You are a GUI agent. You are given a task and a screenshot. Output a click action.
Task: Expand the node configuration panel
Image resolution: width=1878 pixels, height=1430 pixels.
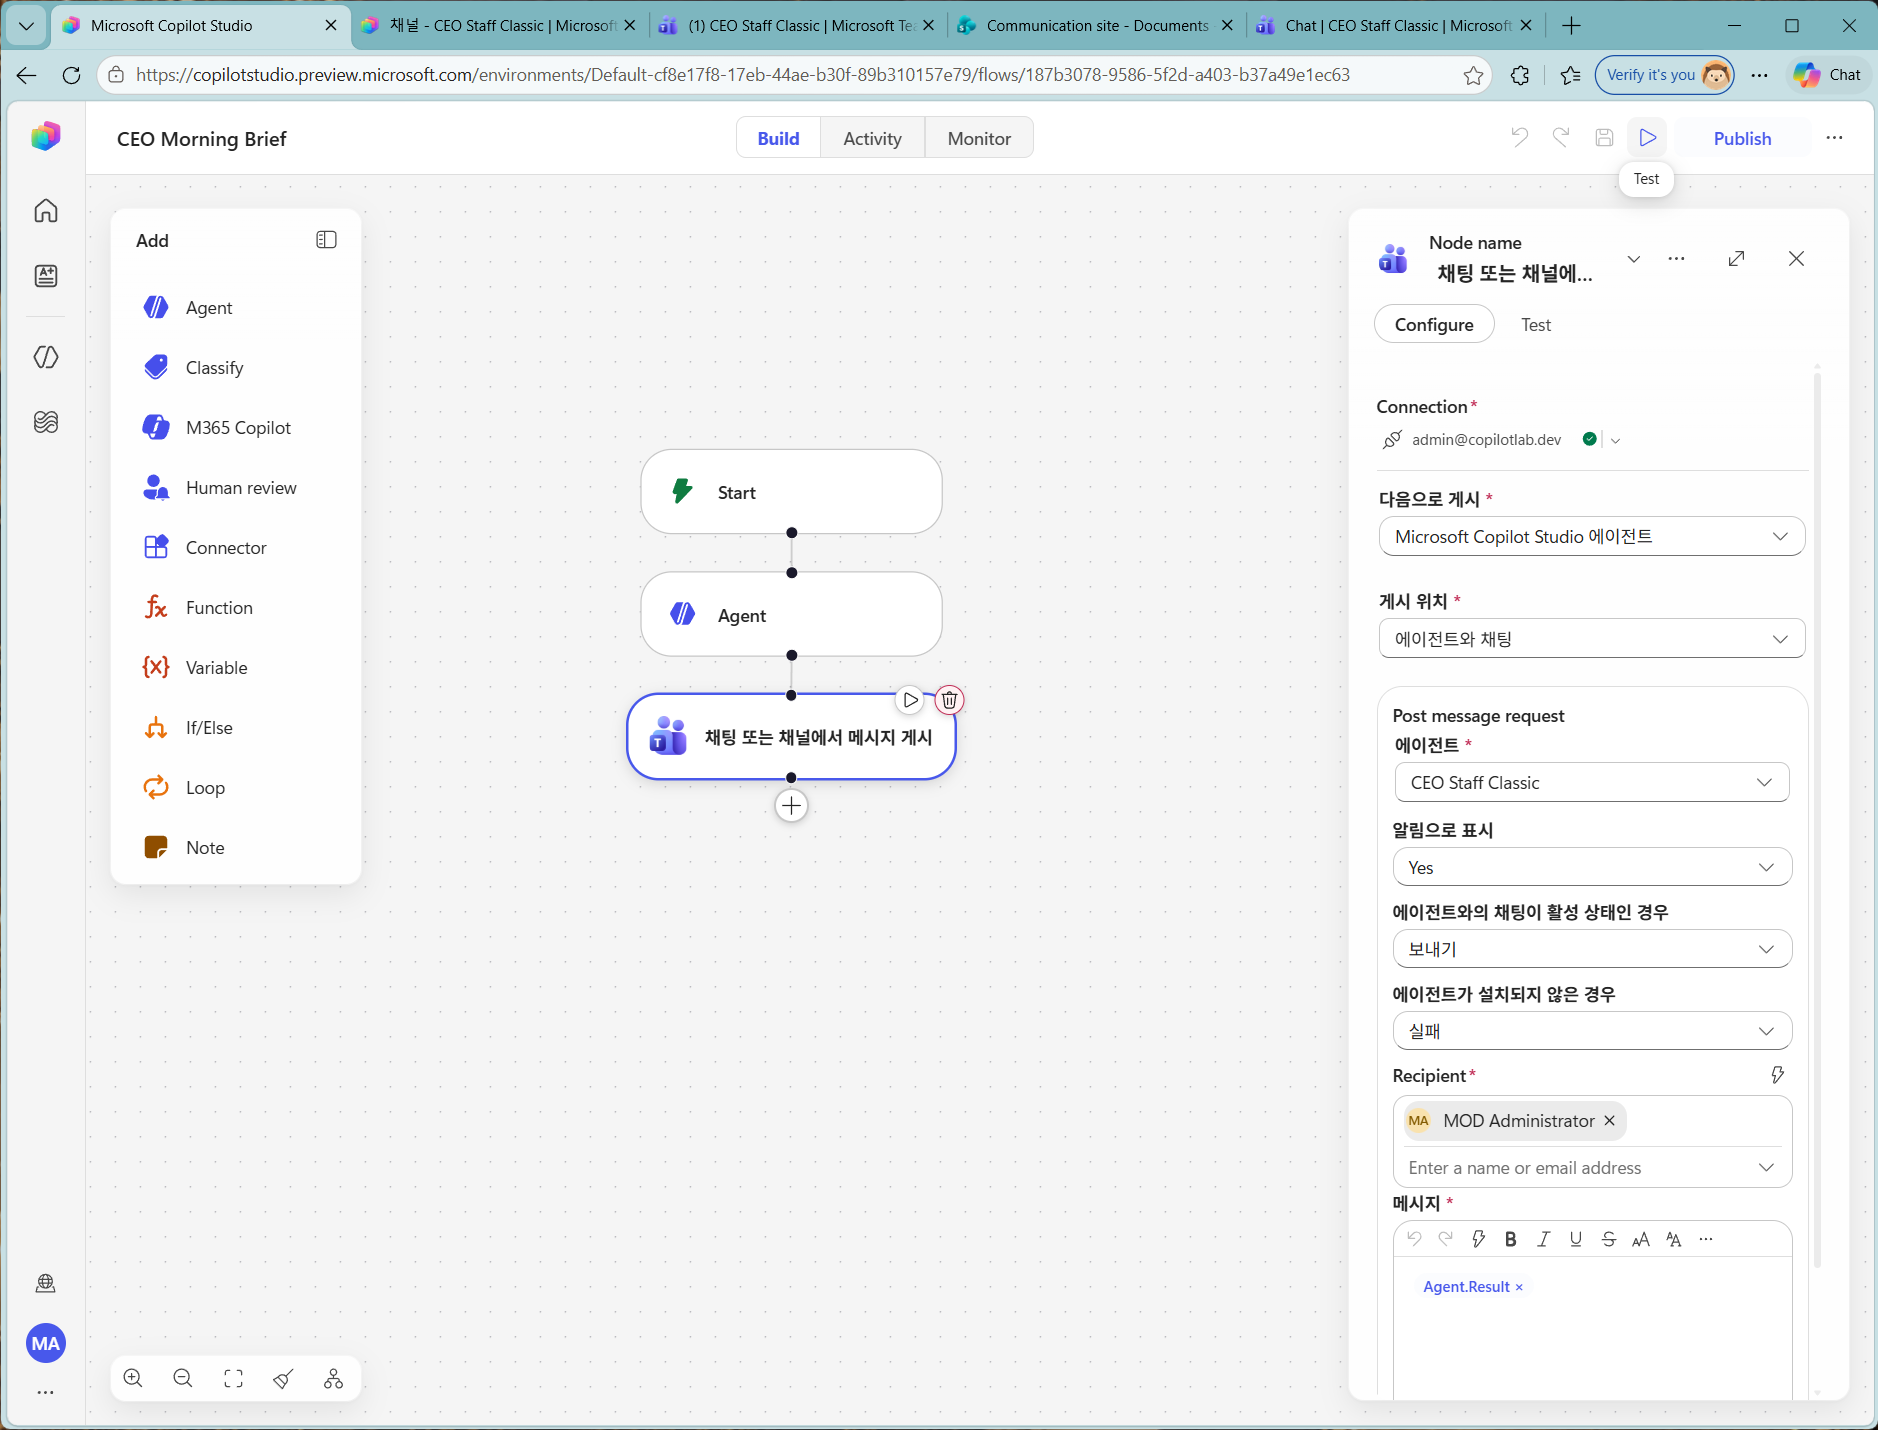coord(1737,259)
